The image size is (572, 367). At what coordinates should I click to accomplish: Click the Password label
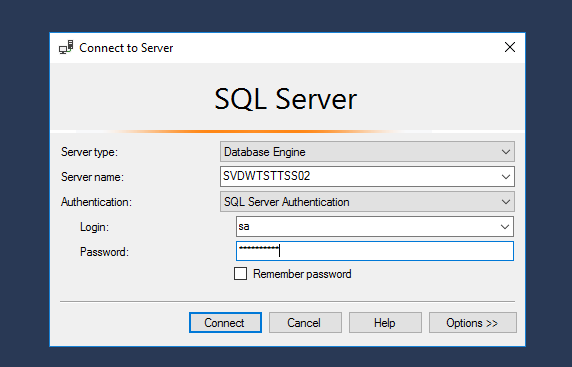click(104, 252)
